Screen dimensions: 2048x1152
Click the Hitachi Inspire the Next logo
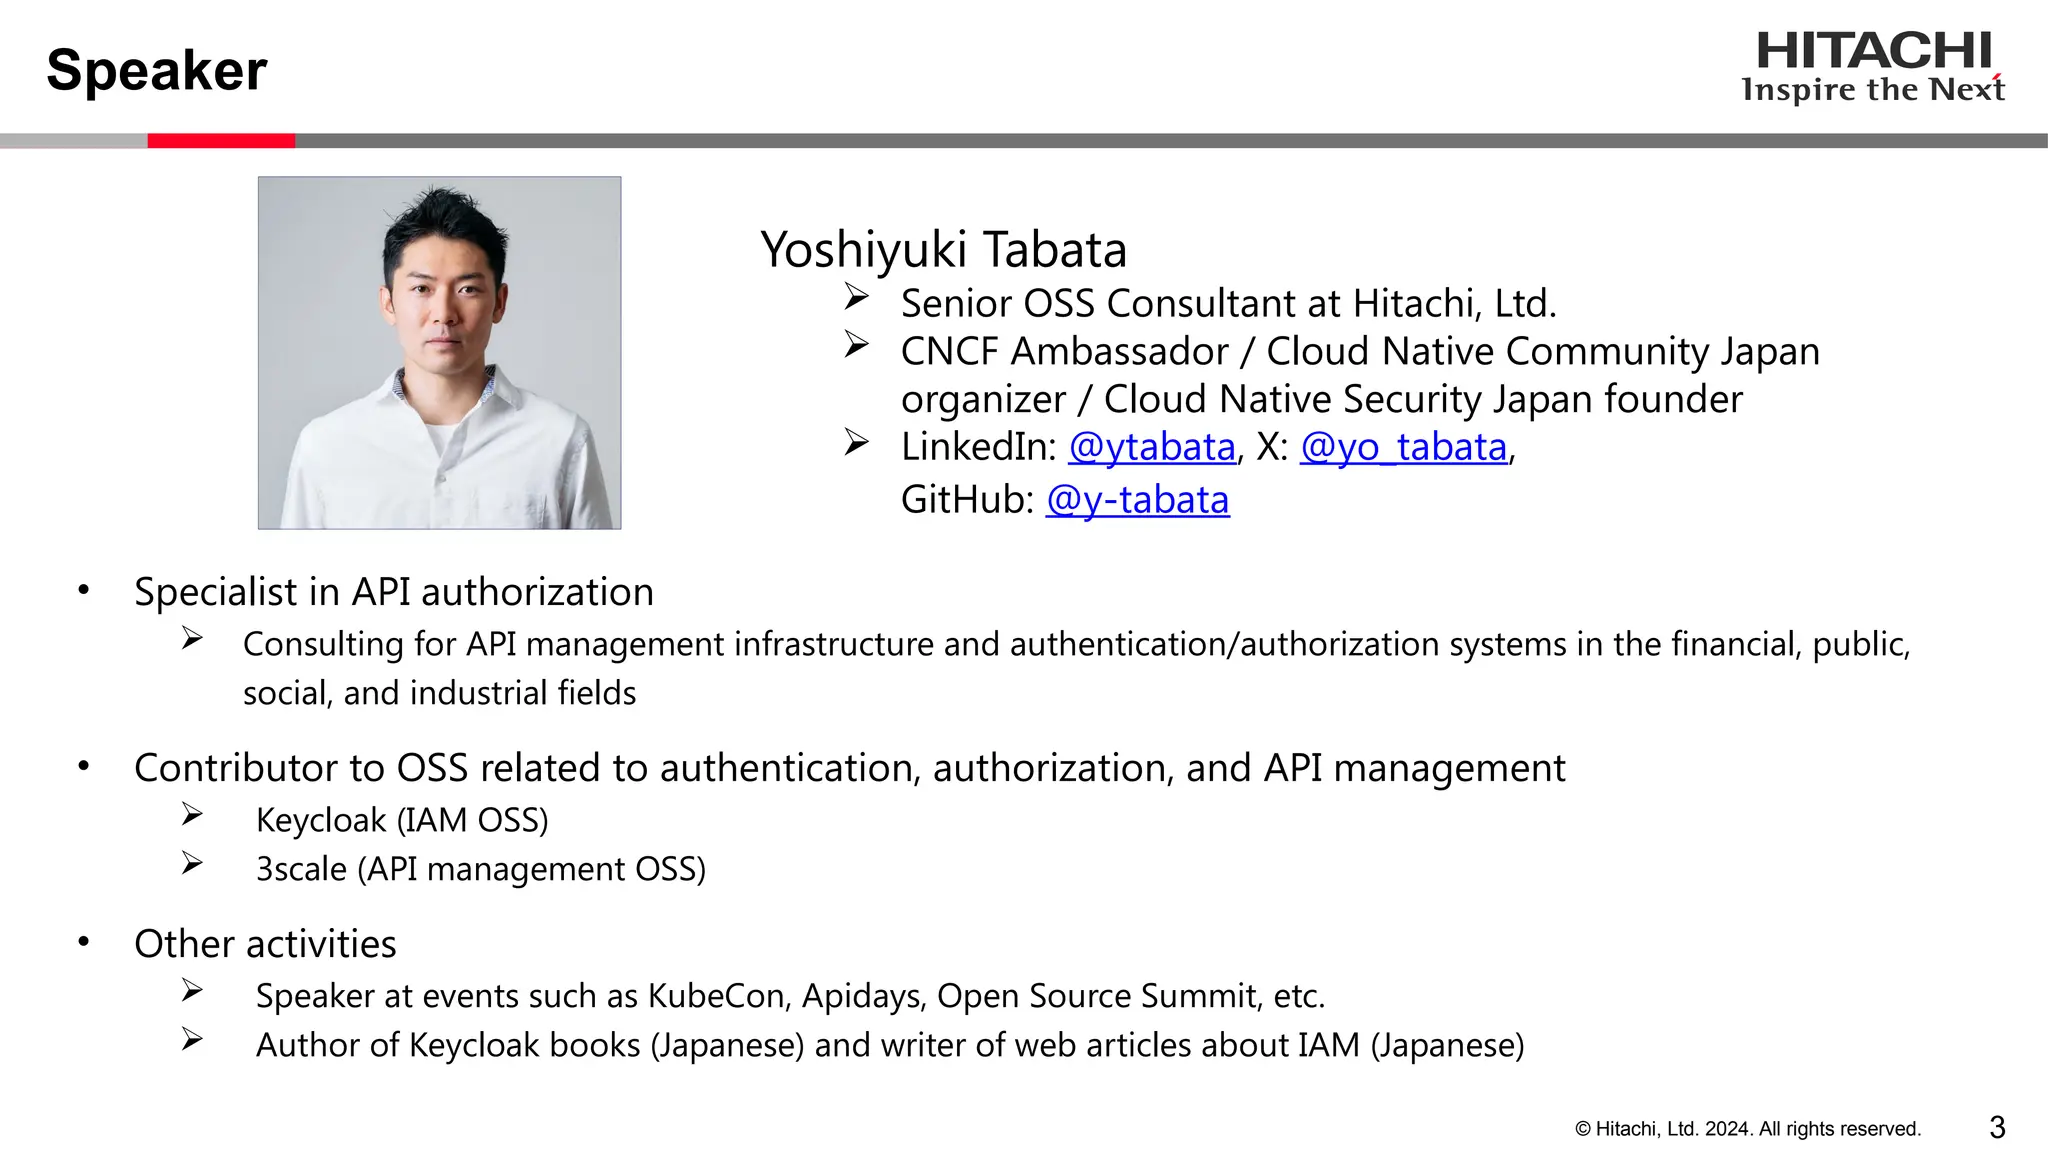pyautogui.click(x=1872, y=67)
